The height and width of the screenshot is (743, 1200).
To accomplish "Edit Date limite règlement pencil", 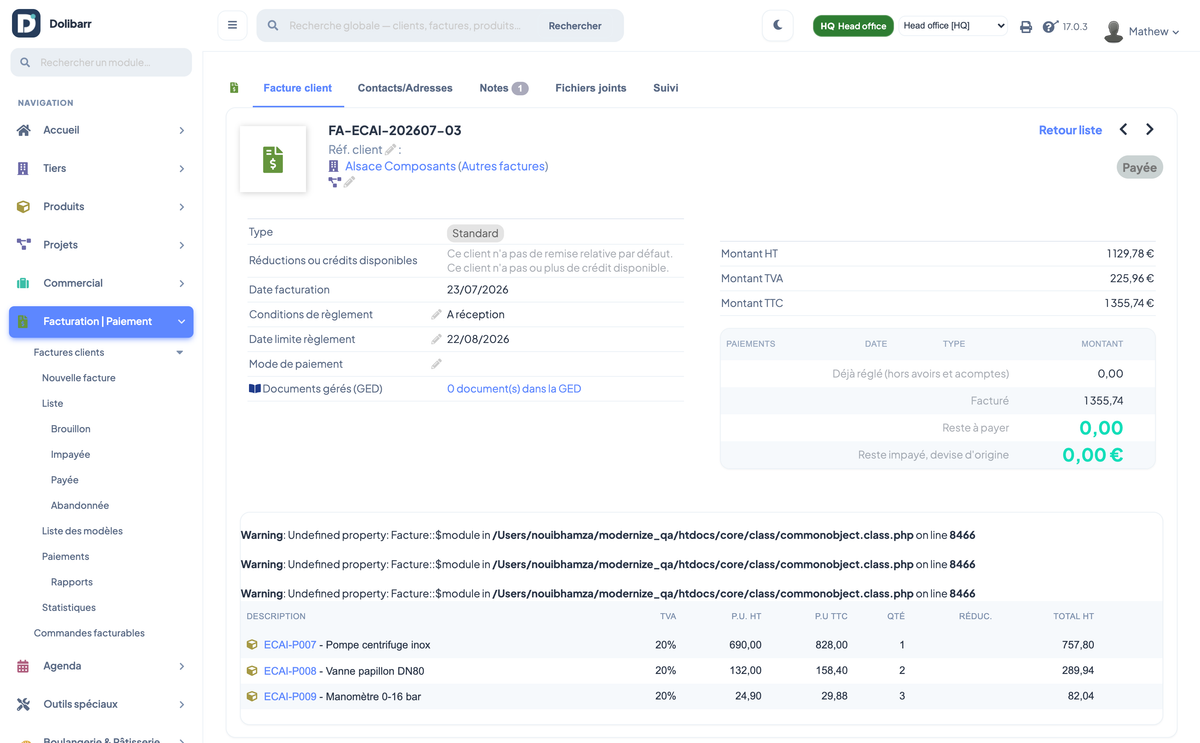I will [436, 339].
